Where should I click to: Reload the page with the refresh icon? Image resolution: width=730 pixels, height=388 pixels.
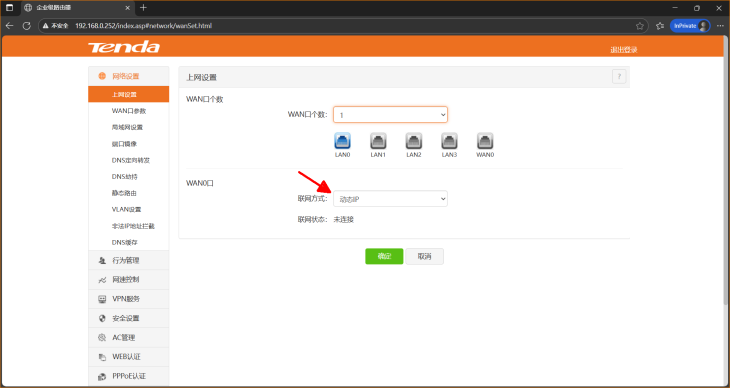pyautogui.click(x=27, y=26)
